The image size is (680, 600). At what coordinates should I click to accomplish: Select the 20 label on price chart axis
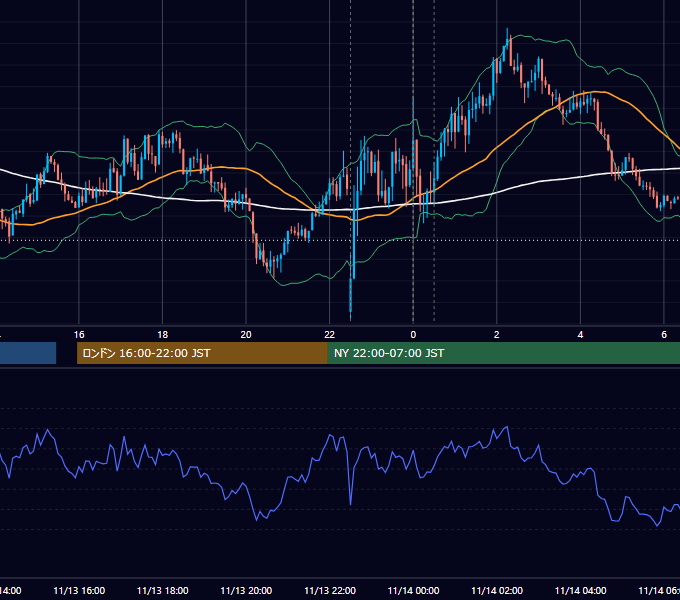pyautogui.click(x=246, y=335)
